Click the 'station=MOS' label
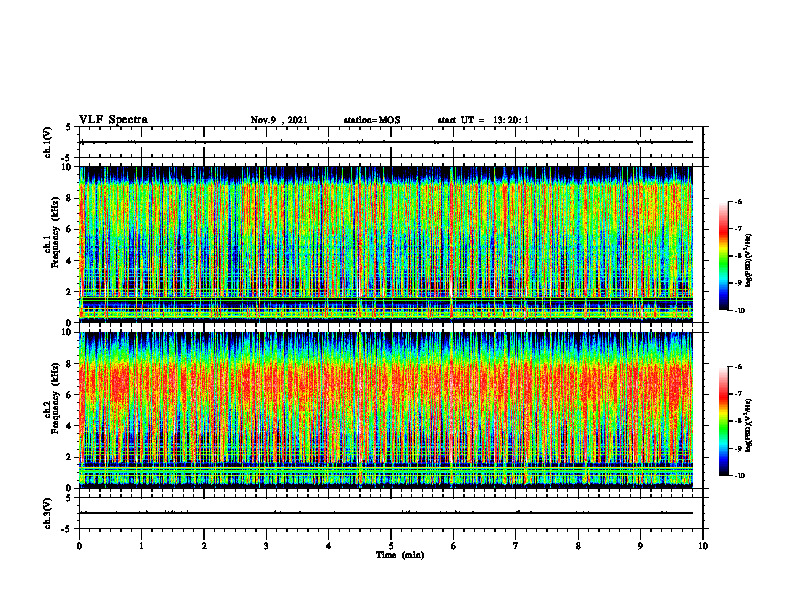The image size is (792, 612). point(372,120)
